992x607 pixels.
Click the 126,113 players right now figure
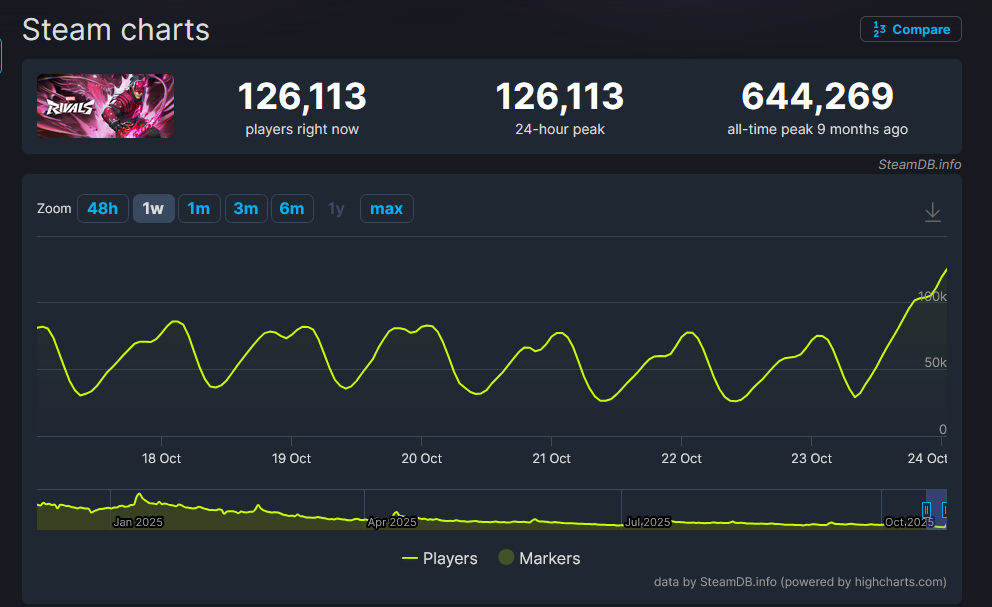coord(302,96)
